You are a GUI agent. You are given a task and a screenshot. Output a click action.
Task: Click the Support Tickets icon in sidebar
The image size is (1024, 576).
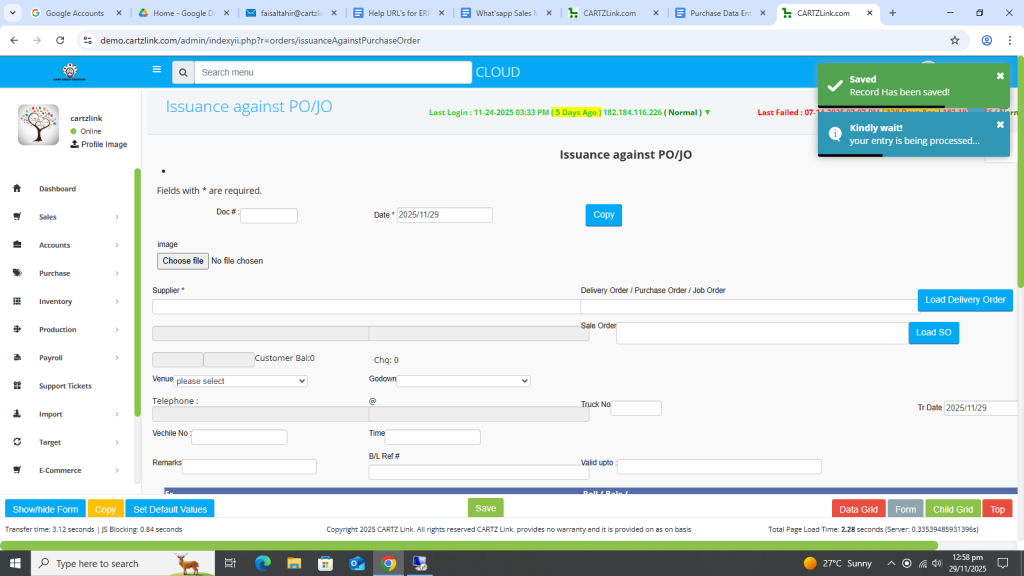(x=17, y=386)
